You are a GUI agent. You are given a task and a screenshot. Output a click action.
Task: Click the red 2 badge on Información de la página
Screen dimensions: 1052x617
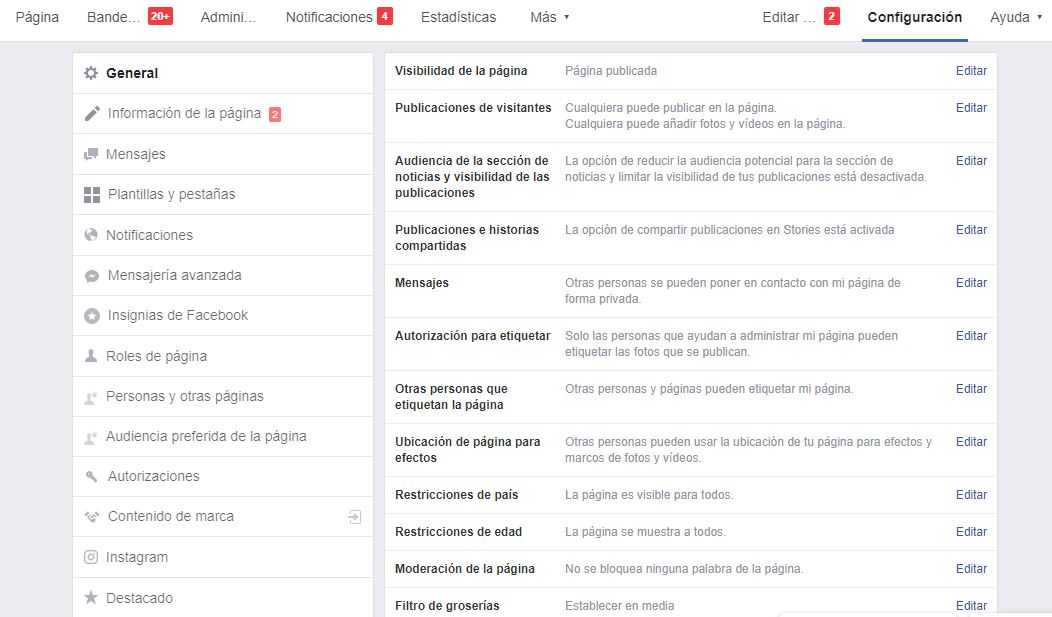point(275,115)
